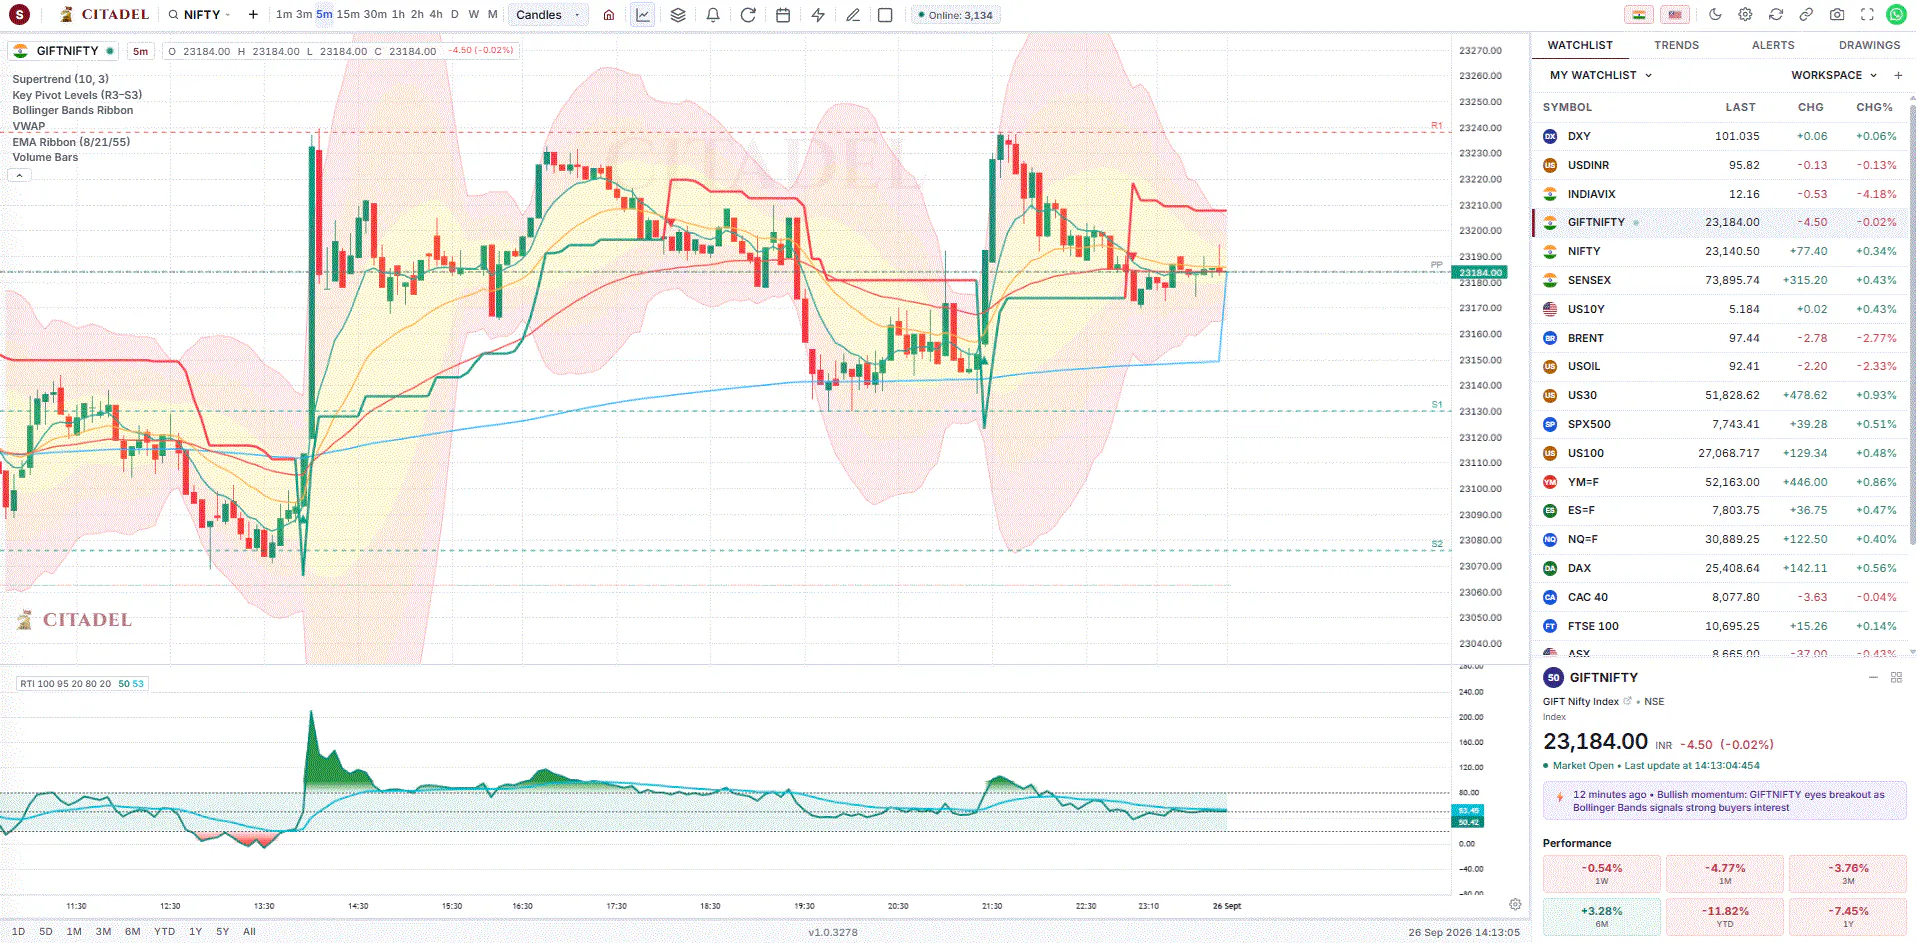Open WhatsApp support icon

pos(1896,15)
